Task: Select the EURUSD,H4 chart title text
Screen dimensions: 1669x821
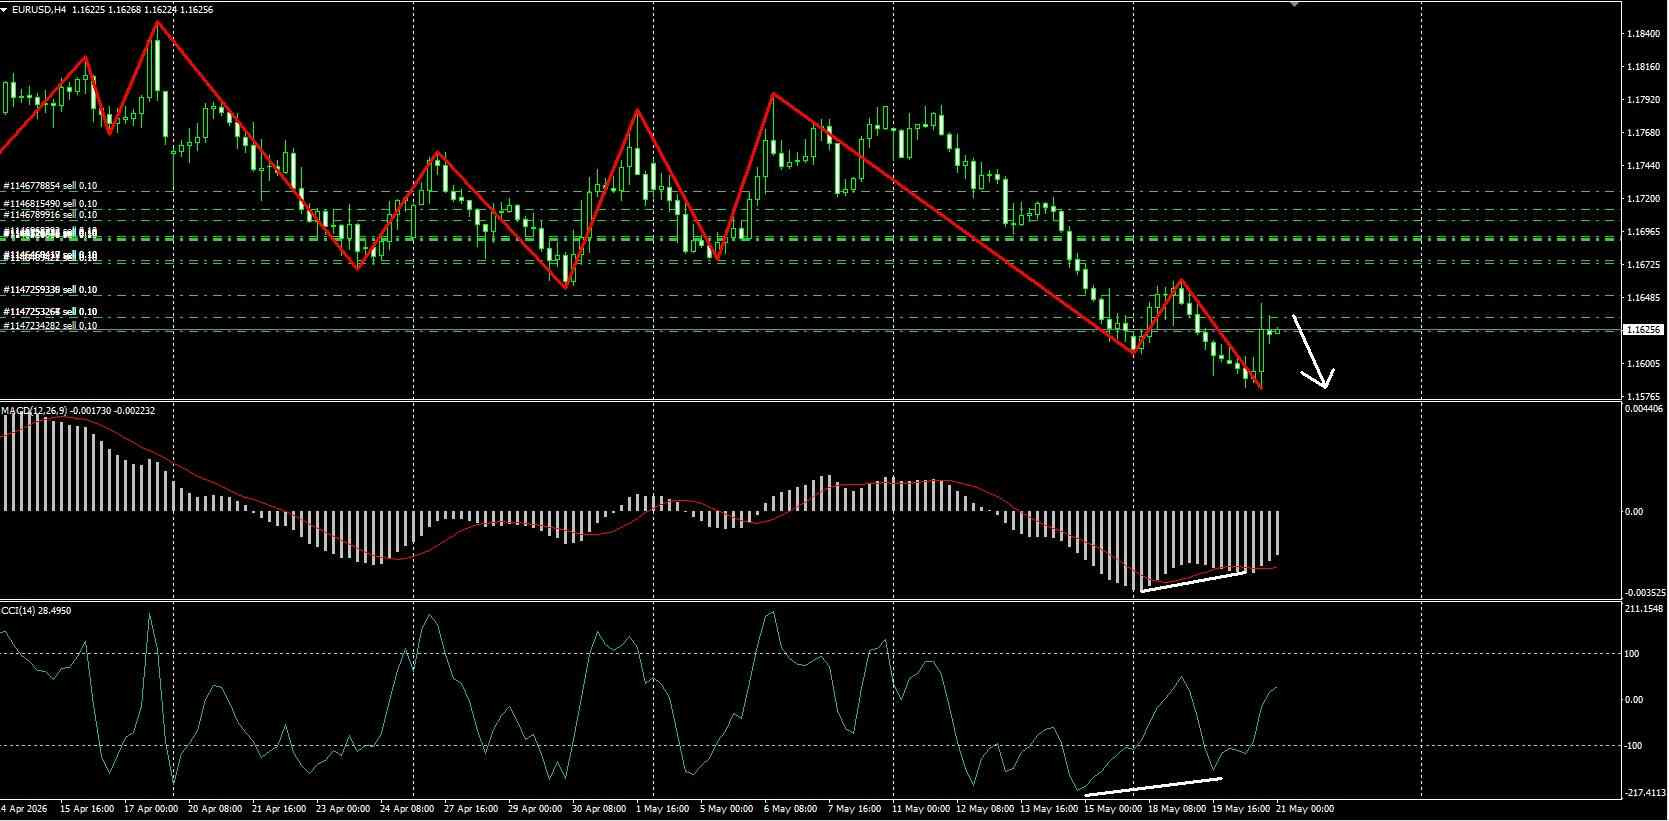Action: (39, 9)
